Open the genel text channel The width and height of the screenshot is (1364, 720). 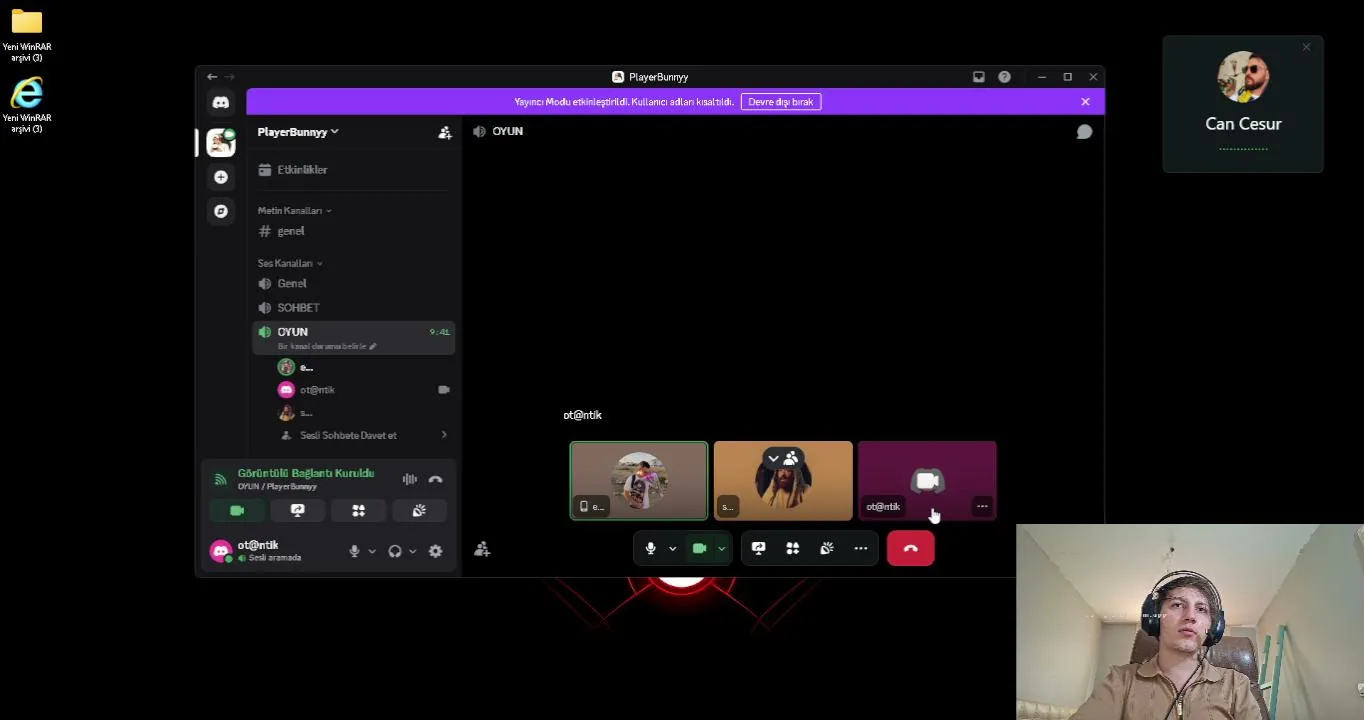point(352,231)
